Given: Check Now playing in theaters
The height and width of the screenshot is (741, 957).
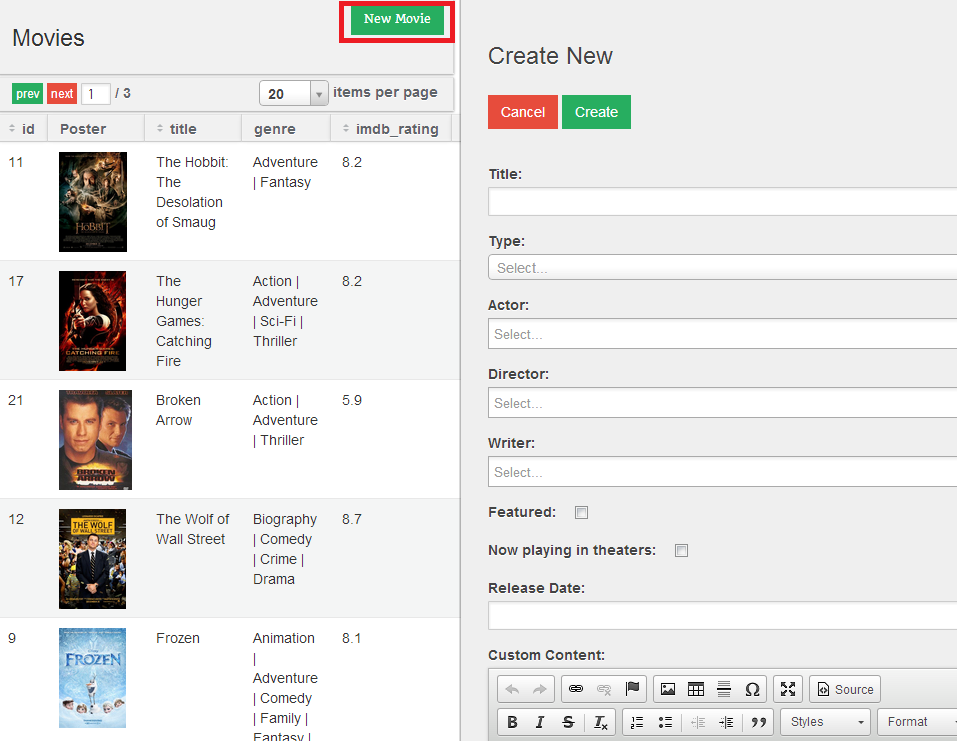Looking at the screenshot, I should (681, 551).
